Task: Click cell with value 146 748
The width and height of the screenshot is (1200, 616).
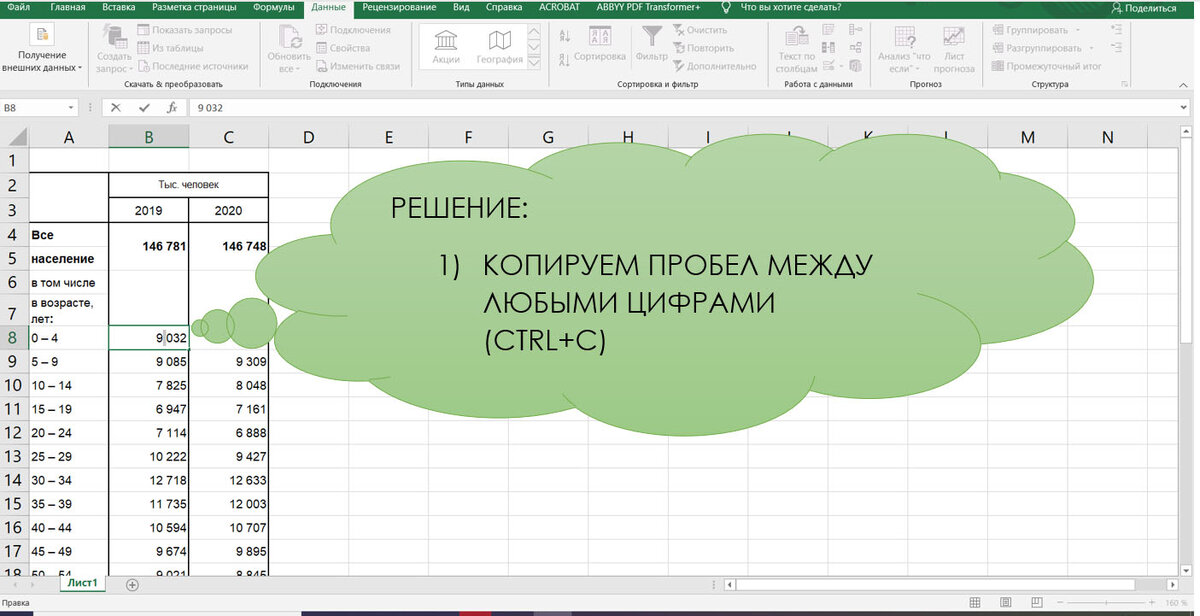Action: [x=229, y=246]
